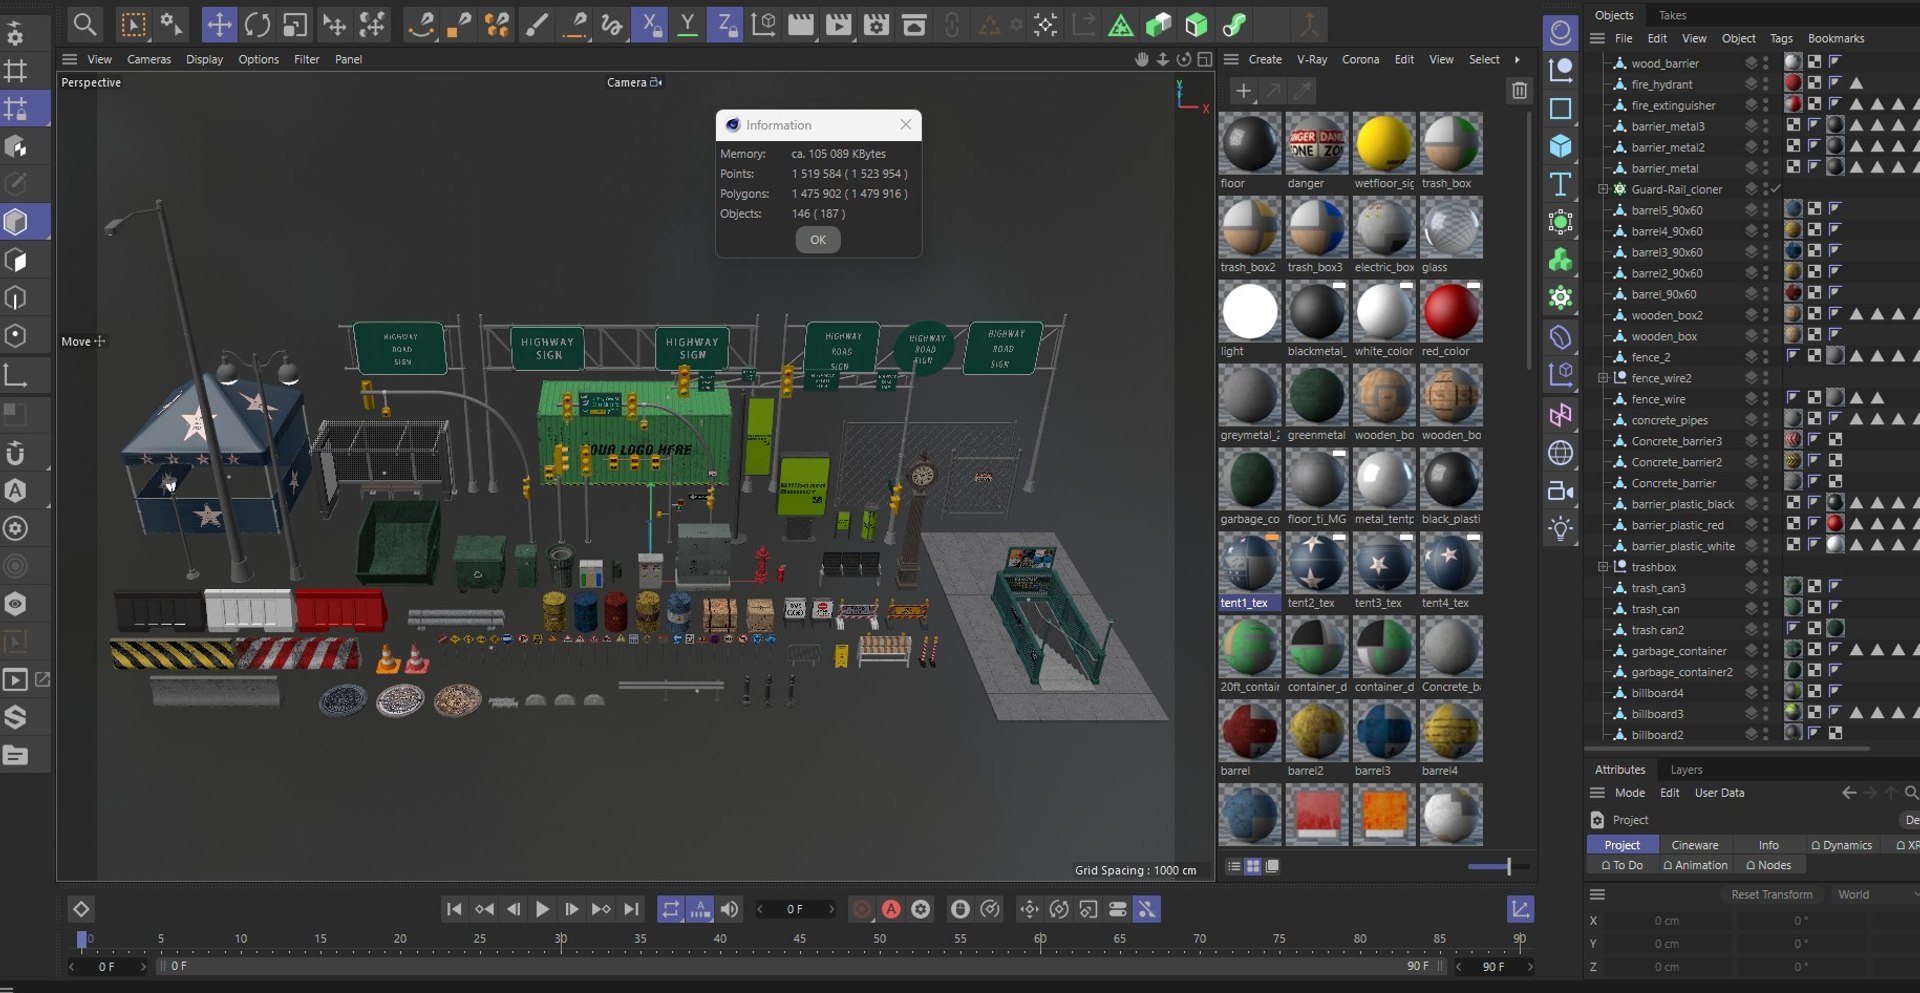Click the record keyframe button
1920x993 pixels.
pos(861,909)
